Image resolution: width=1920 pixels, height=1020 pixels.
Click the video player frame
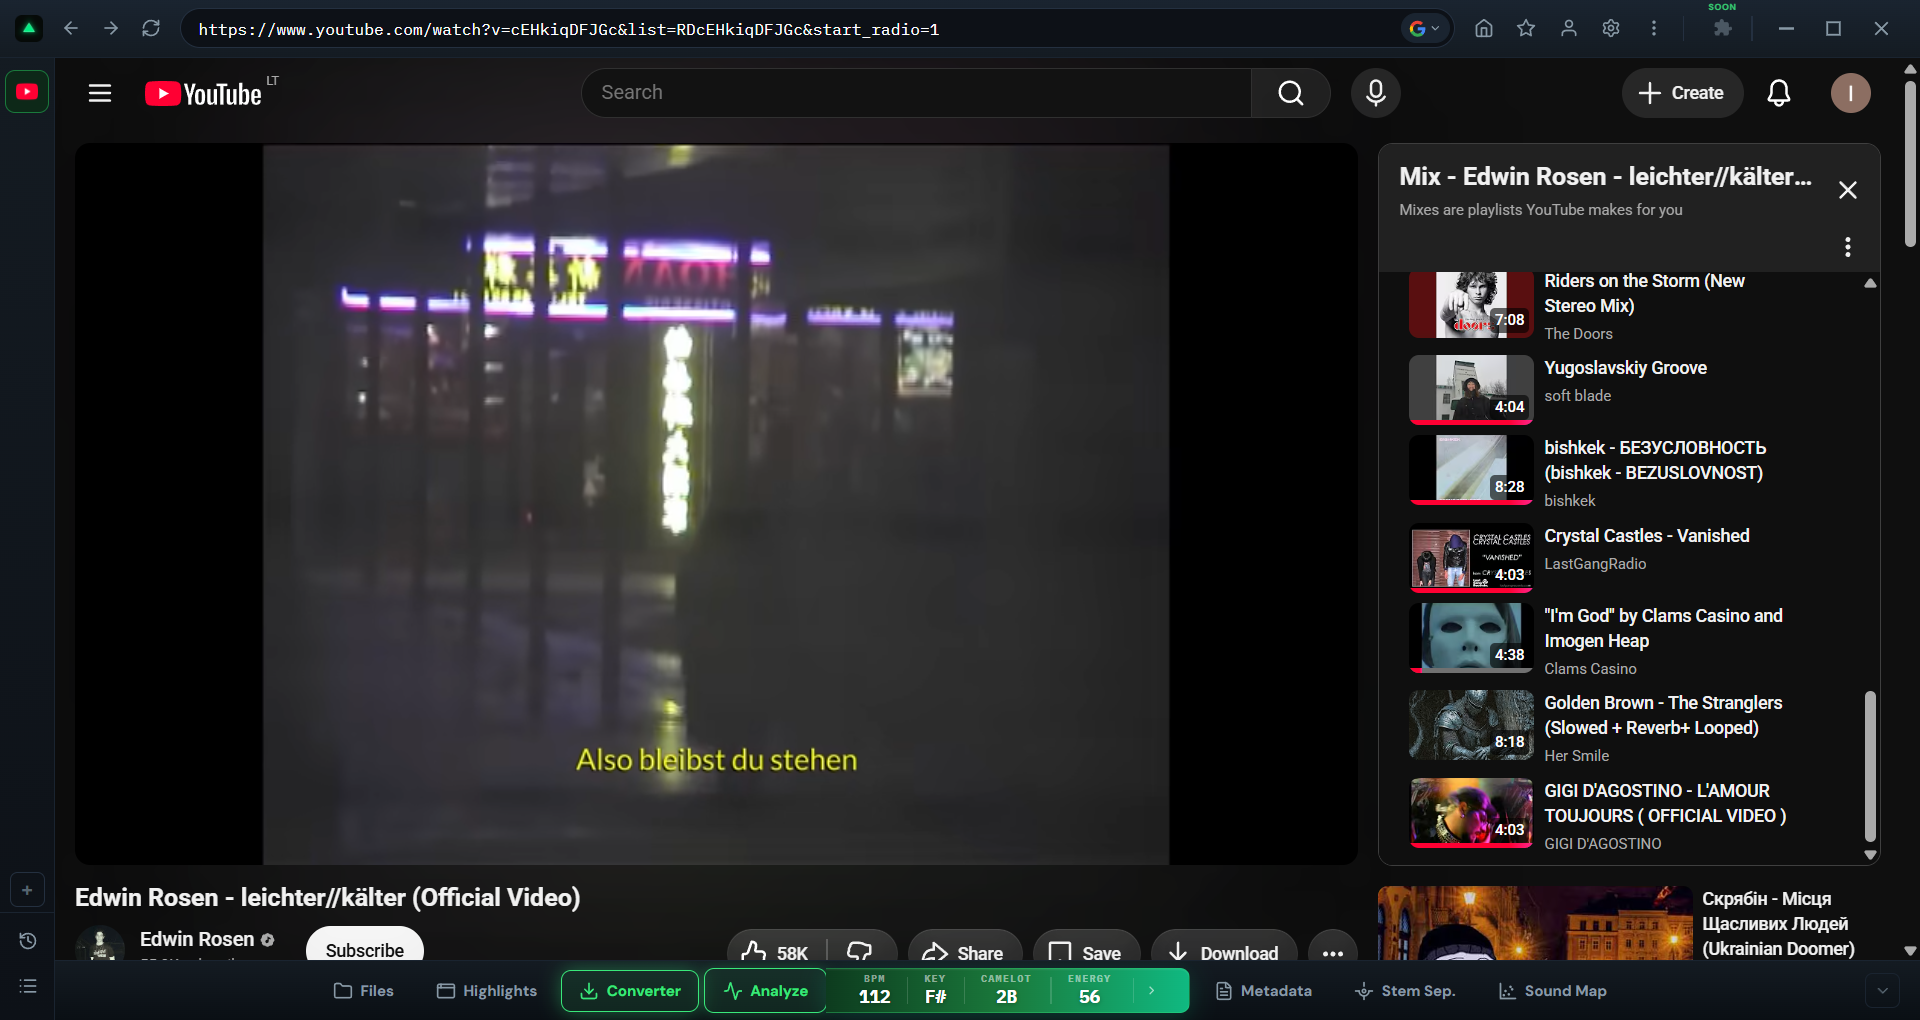click(716, 504)
